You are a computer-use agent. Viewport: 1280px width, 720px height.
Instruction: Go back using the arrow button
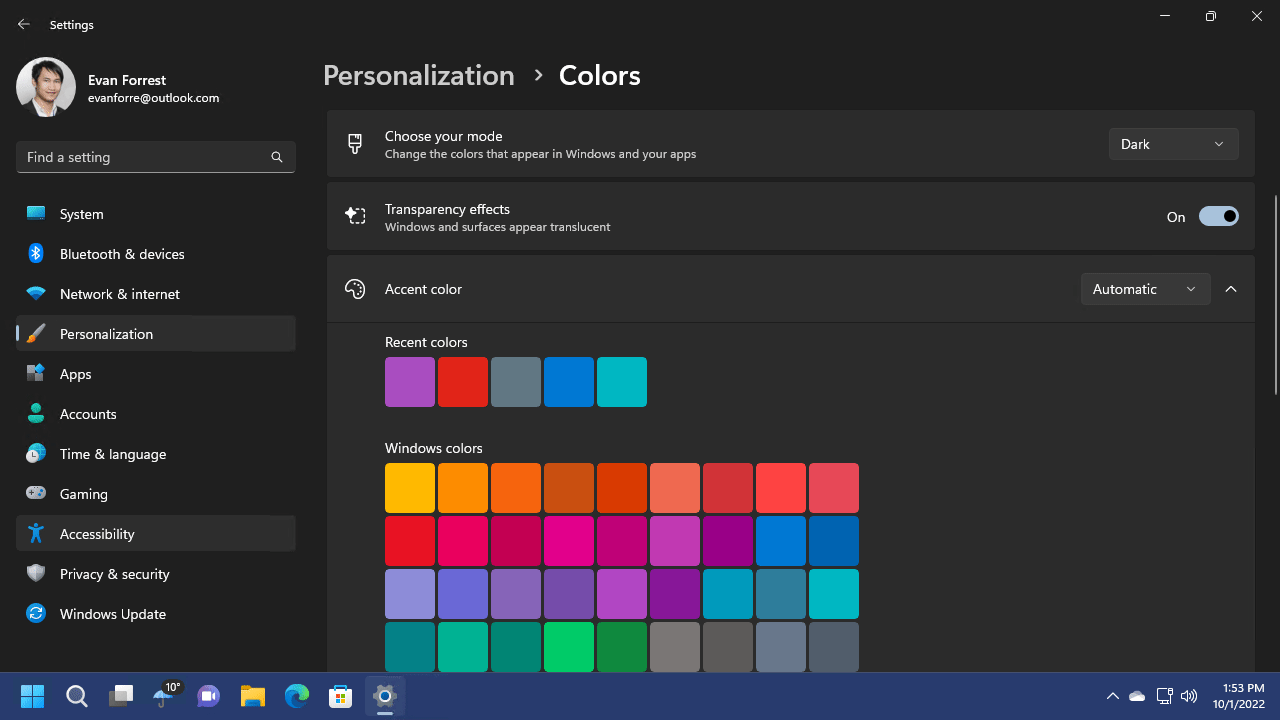pyautogui.click(x=23, y=24)
